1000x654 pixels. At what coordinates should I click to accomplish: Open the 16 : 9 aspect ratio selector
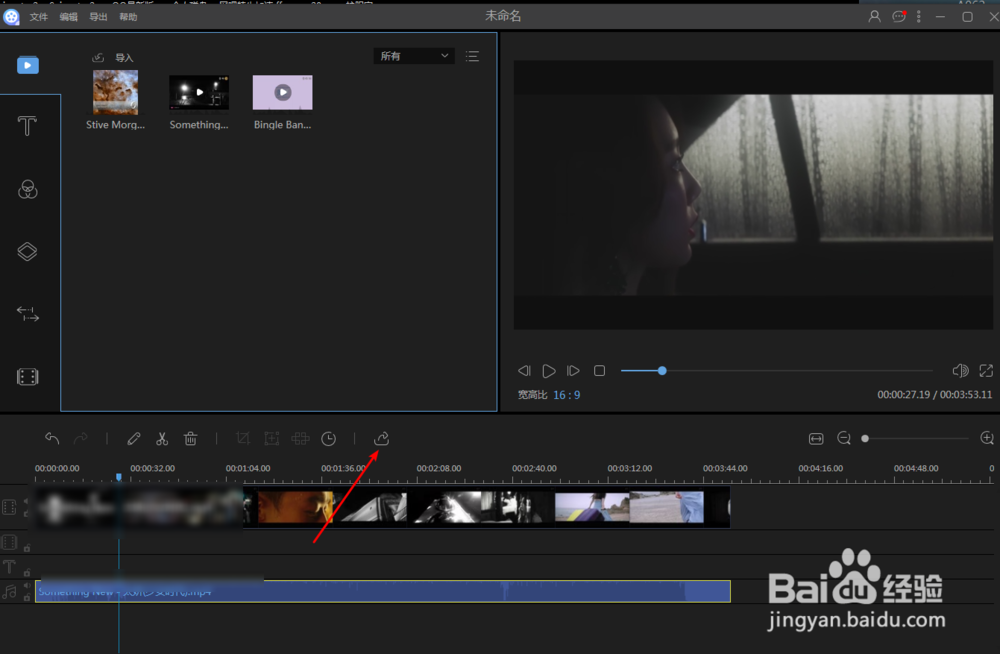(566, 395)
